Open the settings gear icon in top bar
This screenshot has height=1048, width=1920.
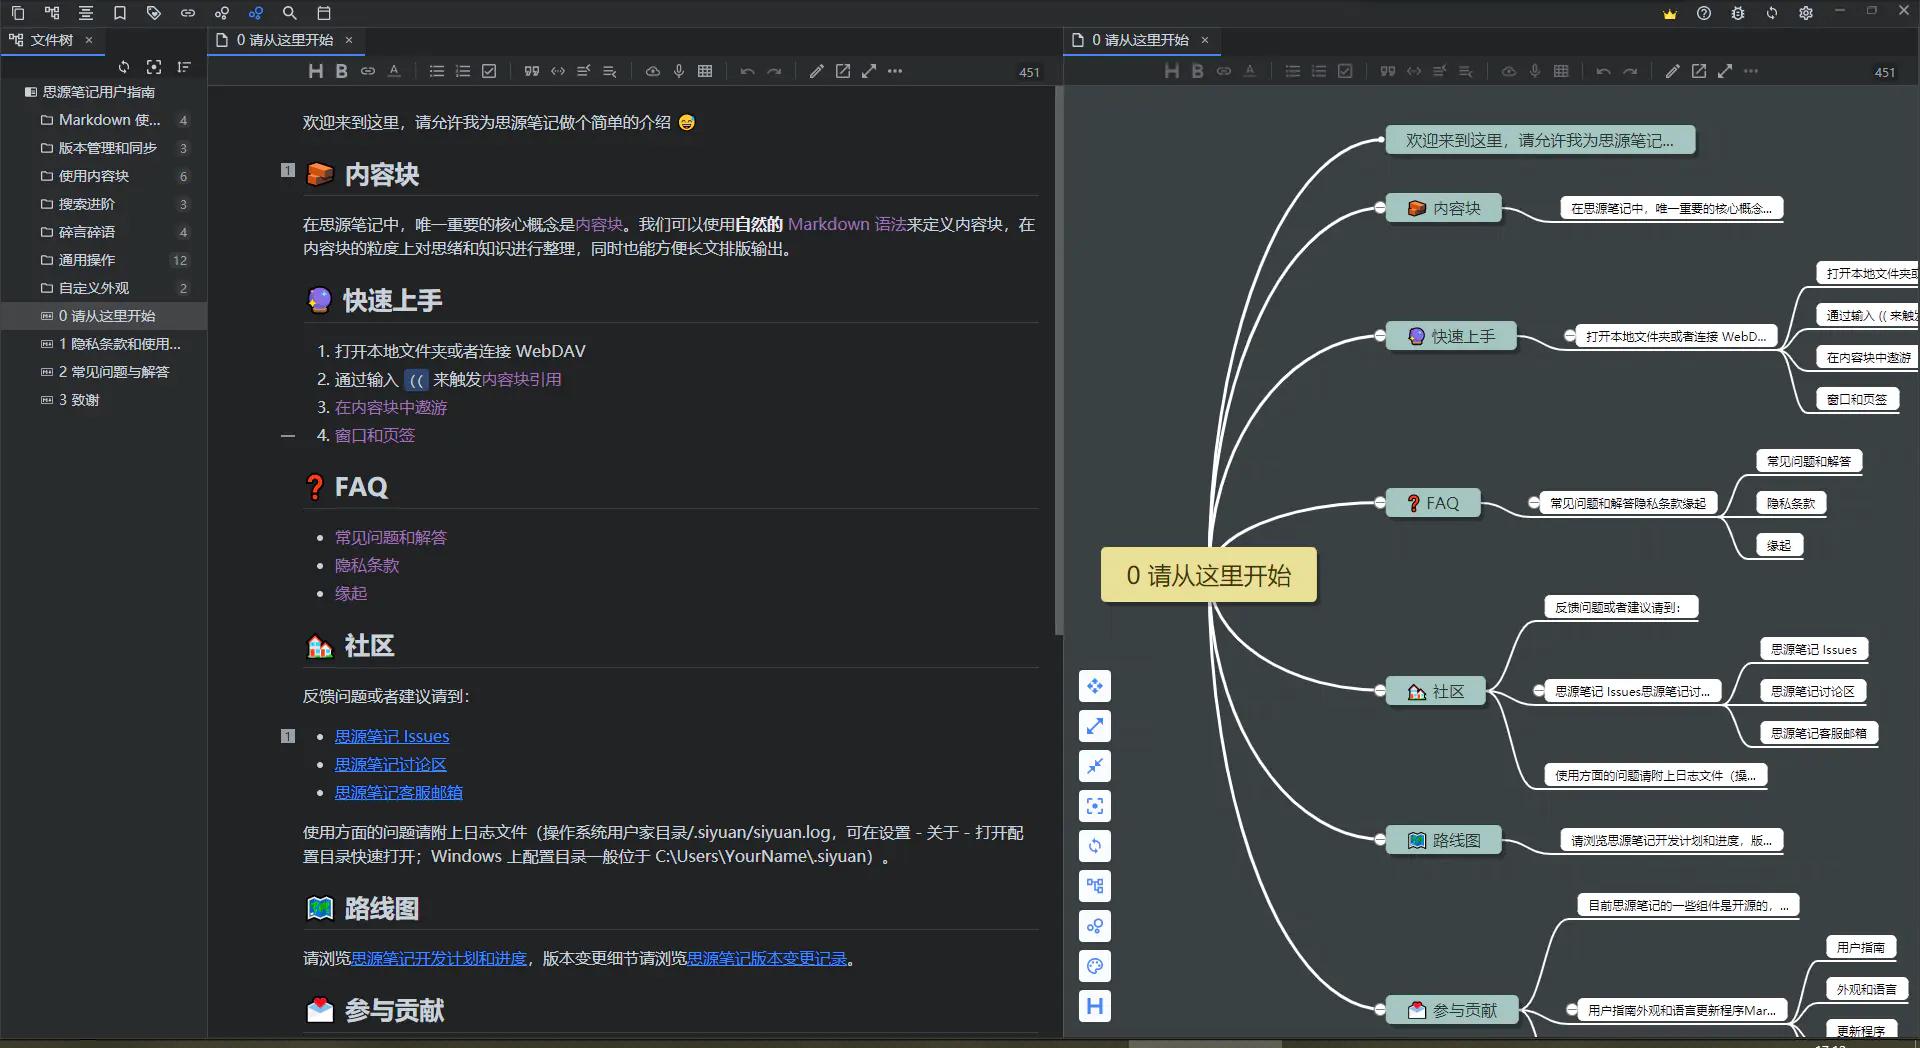[1806, 14]
